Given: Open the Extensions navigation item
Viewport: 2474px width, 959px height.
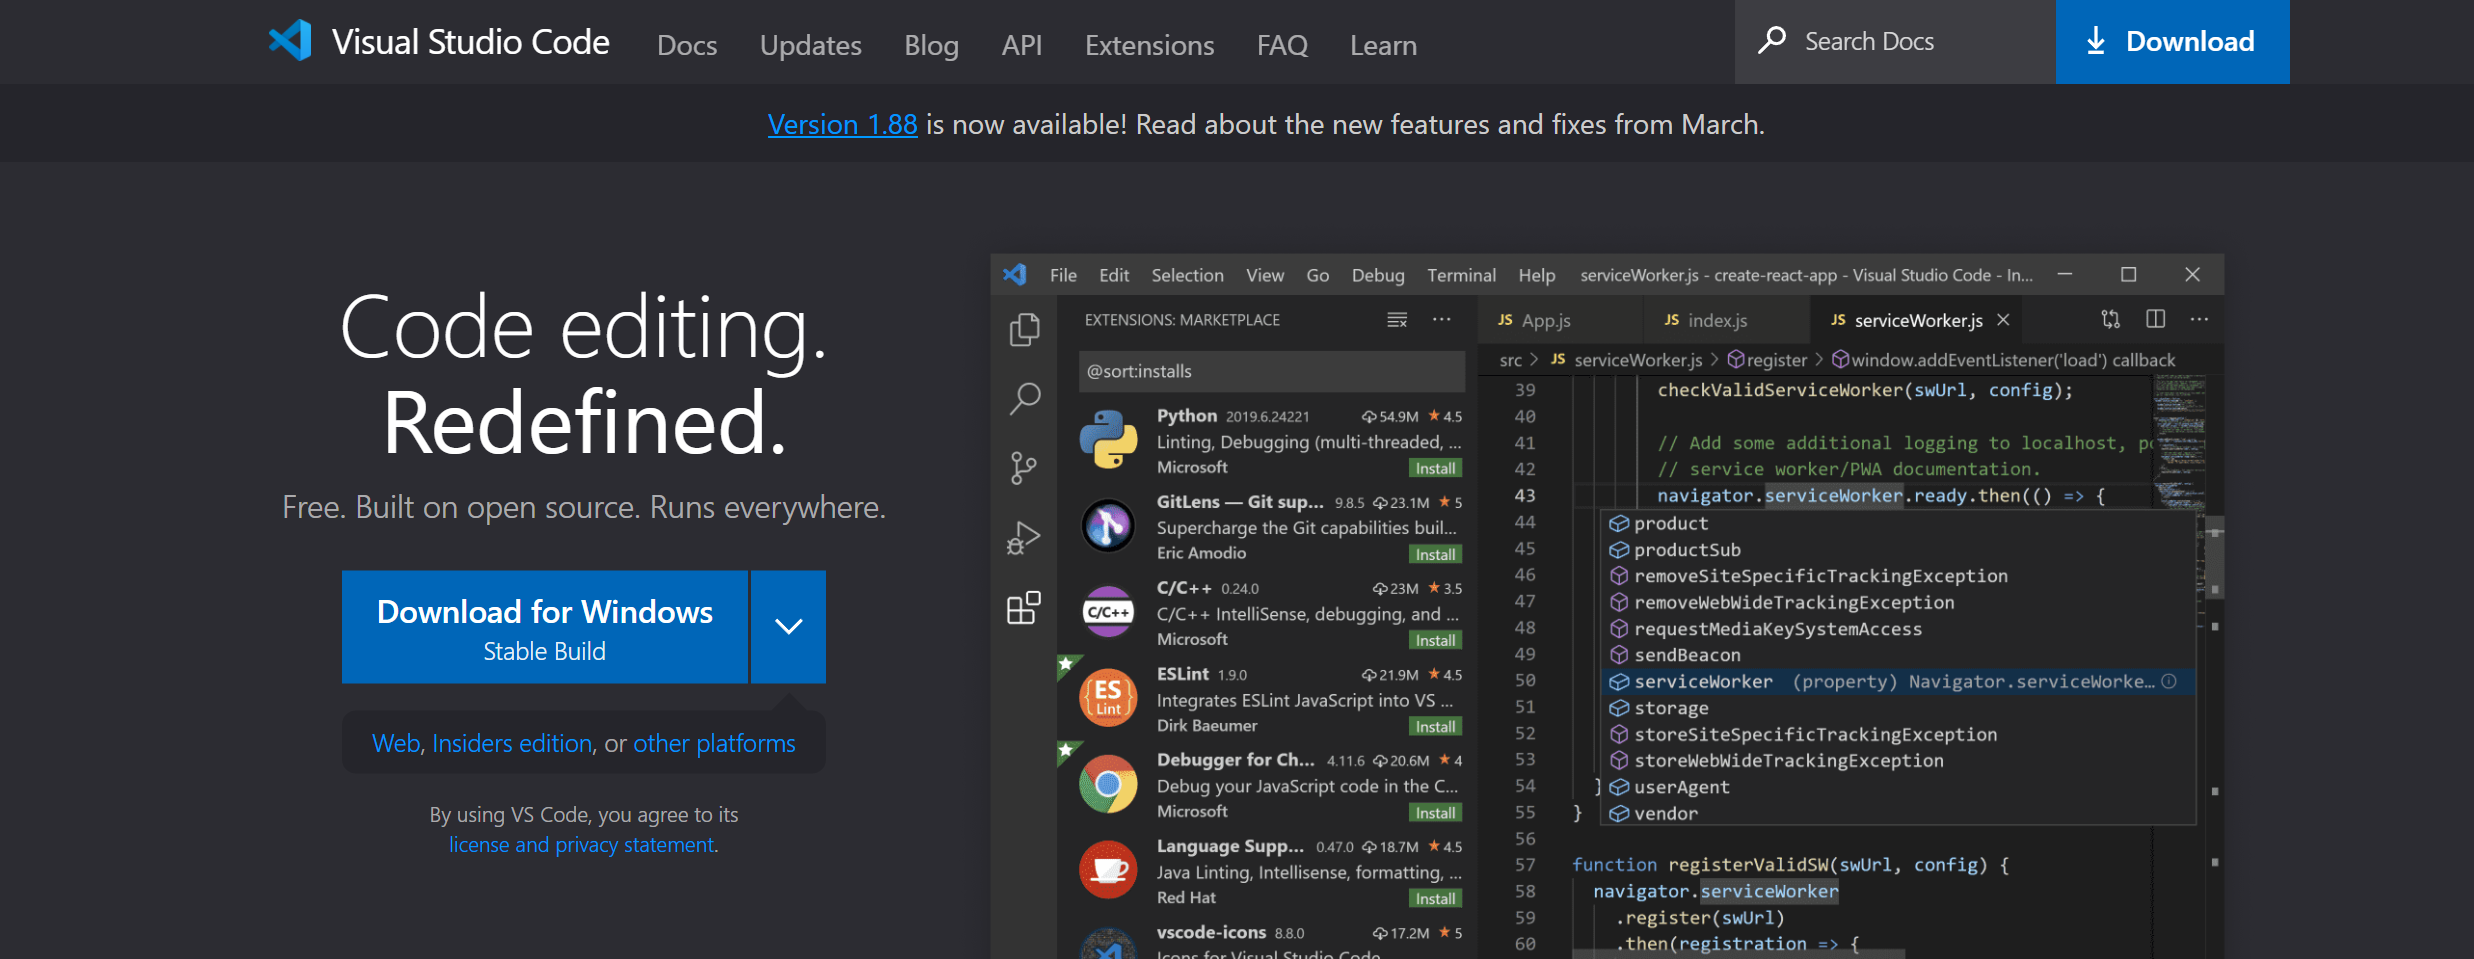Looking at the screenshot, I should coord(1150,45).
